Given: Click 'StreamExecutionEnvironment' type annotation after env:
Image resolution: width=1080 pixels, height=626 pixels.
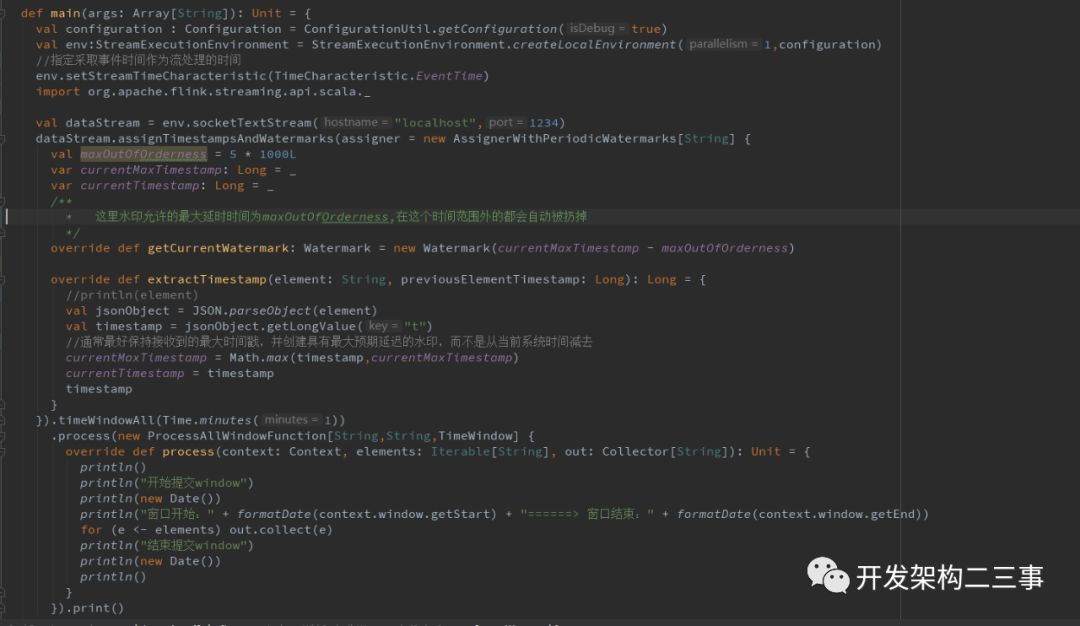Looking at the screenshot, I should 192,45.
